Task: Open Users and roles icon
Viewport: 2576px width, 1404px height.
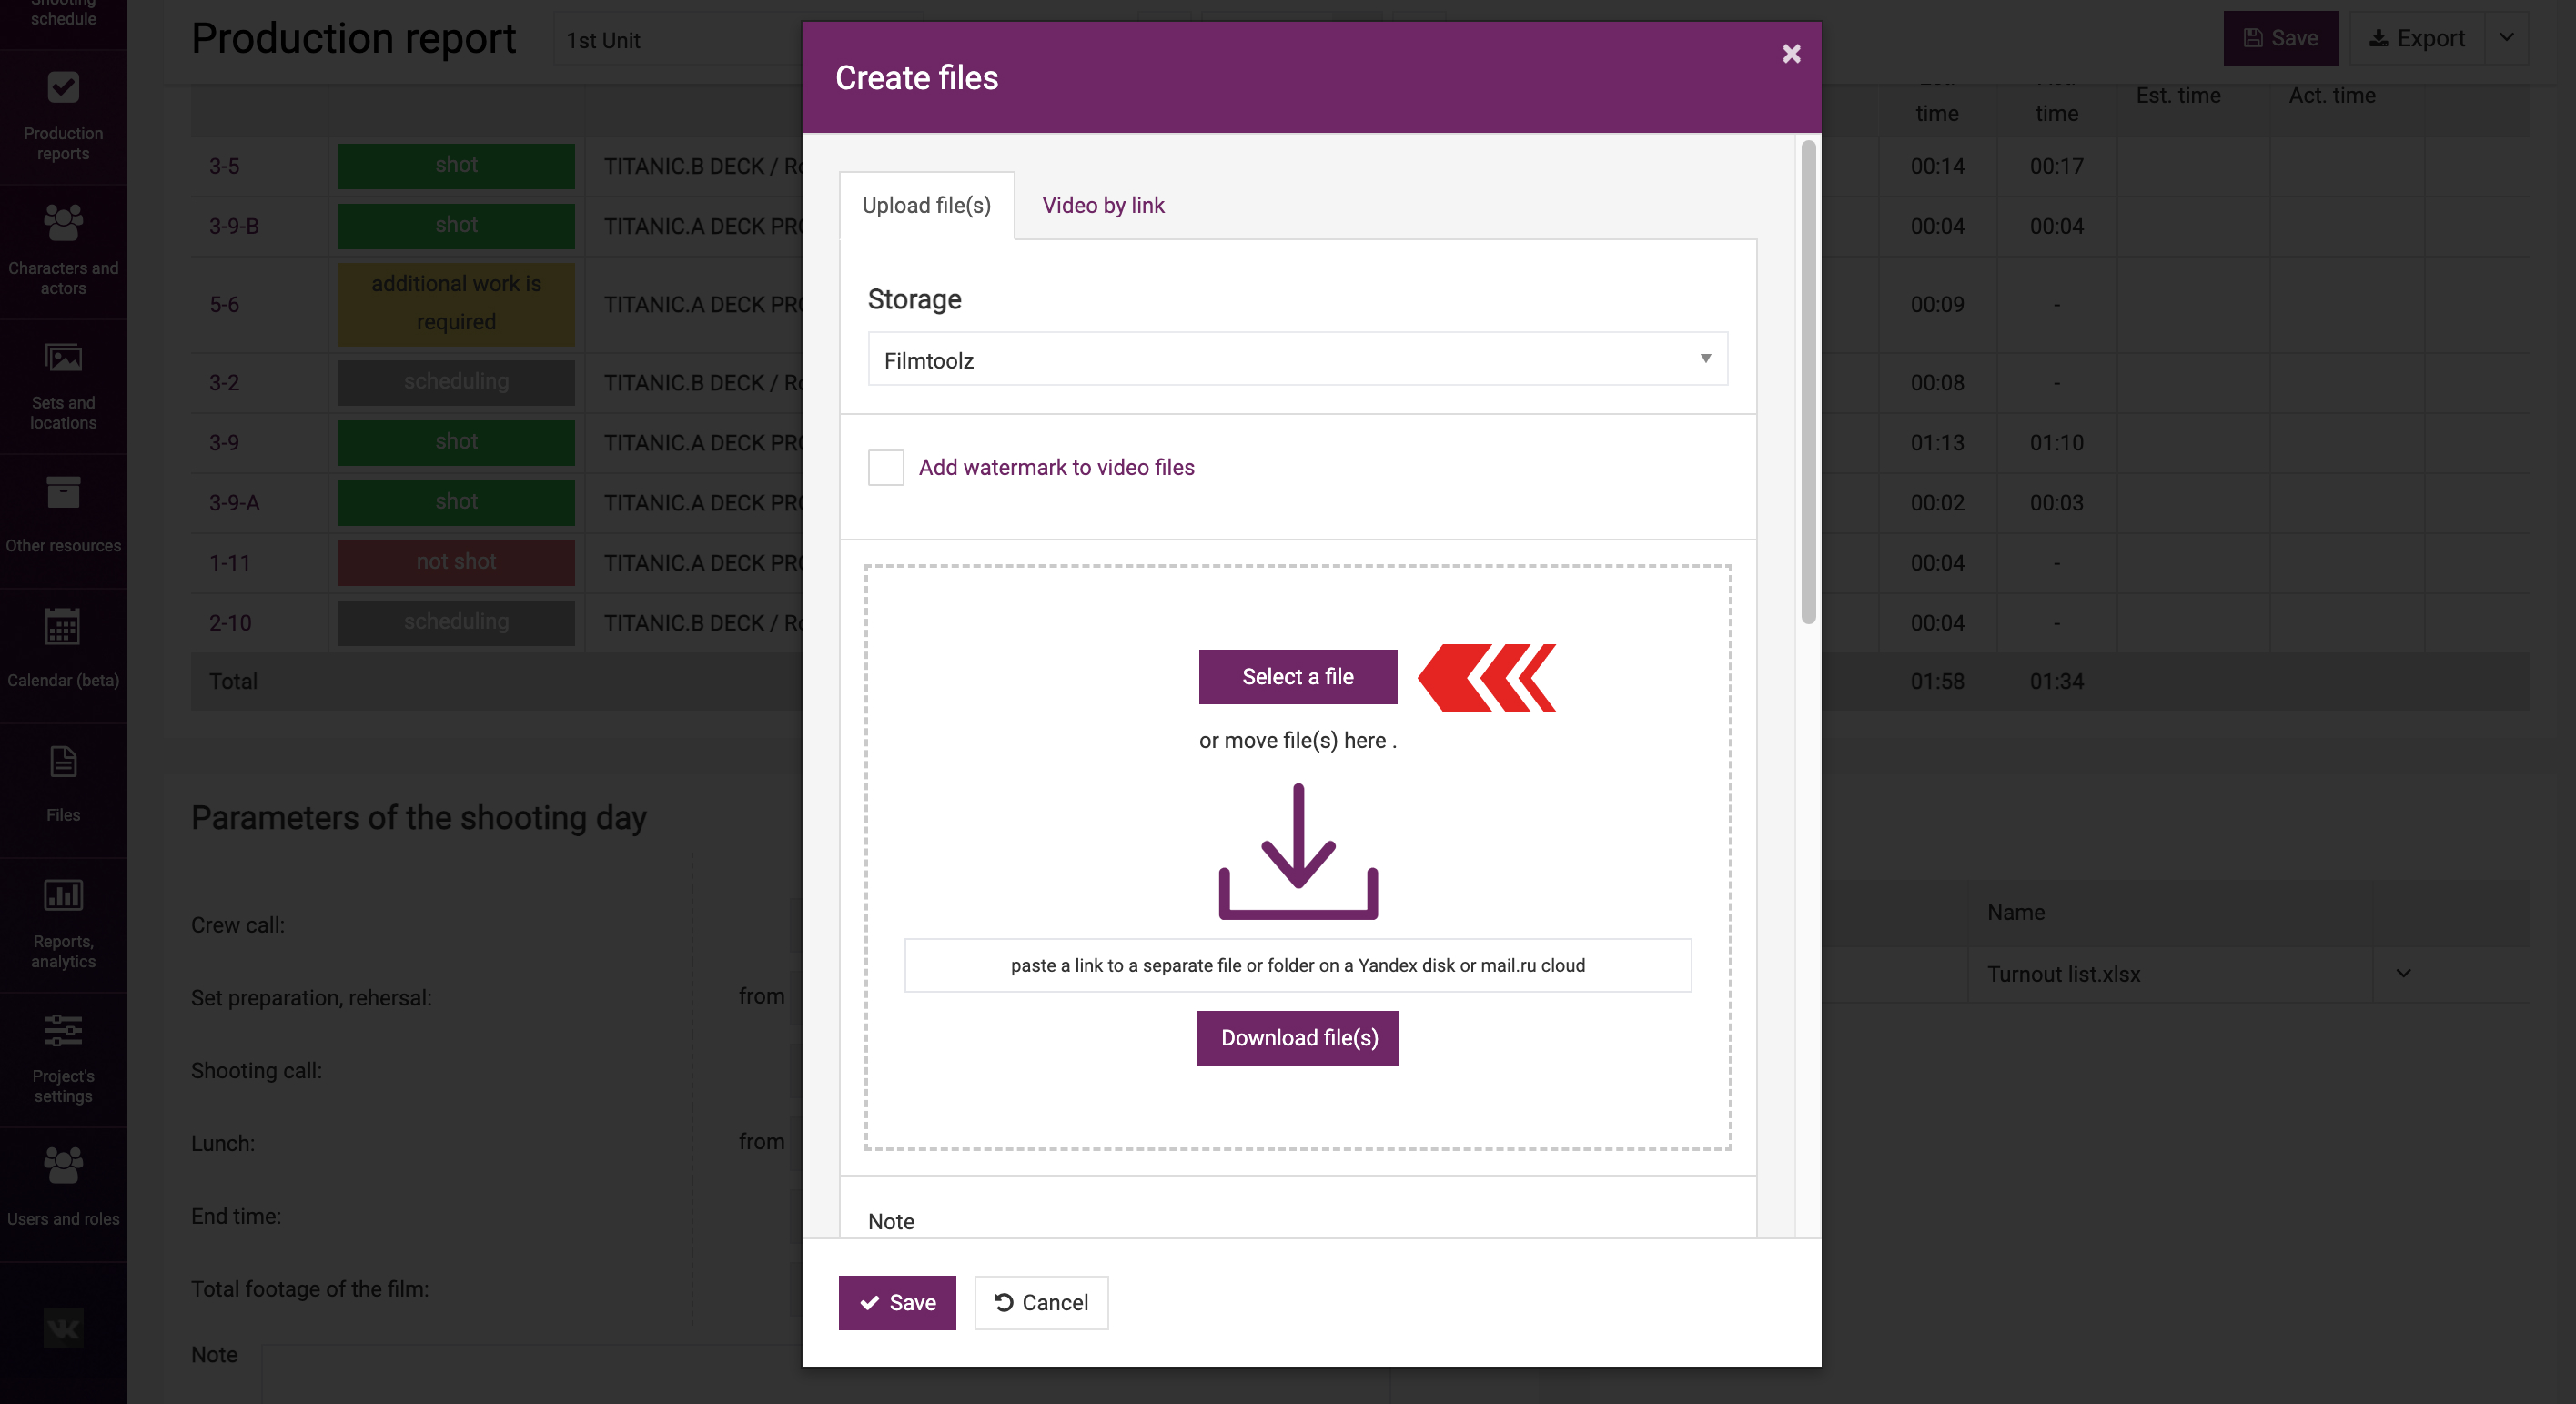Action: [63, 1165]
